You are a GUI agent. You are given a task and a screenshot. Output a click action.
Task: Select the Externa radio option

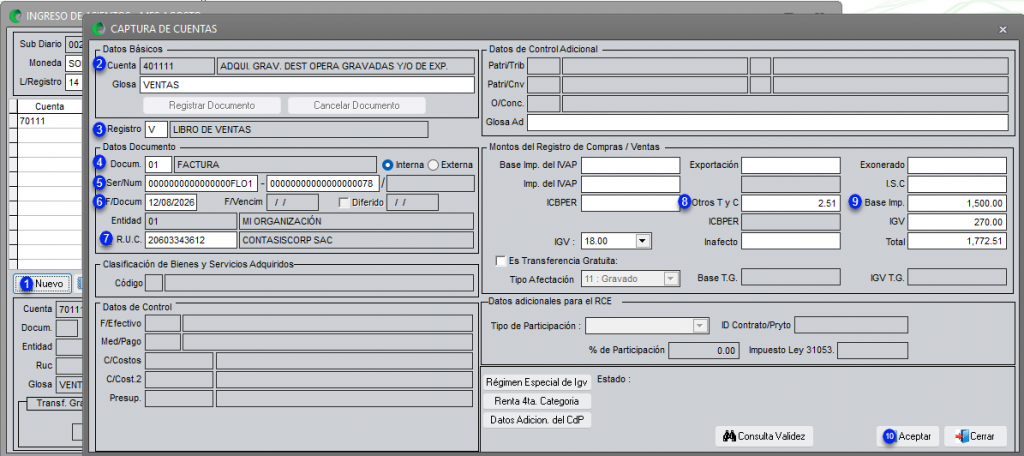(x=432, y=165)
